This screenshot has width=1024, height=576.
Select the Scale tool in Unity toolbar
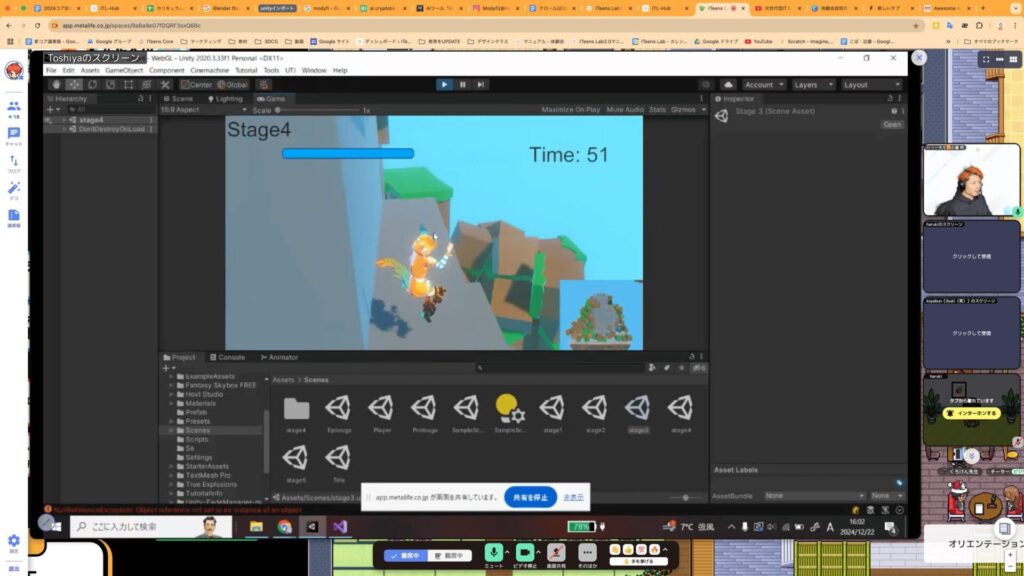tap(110, 85)
